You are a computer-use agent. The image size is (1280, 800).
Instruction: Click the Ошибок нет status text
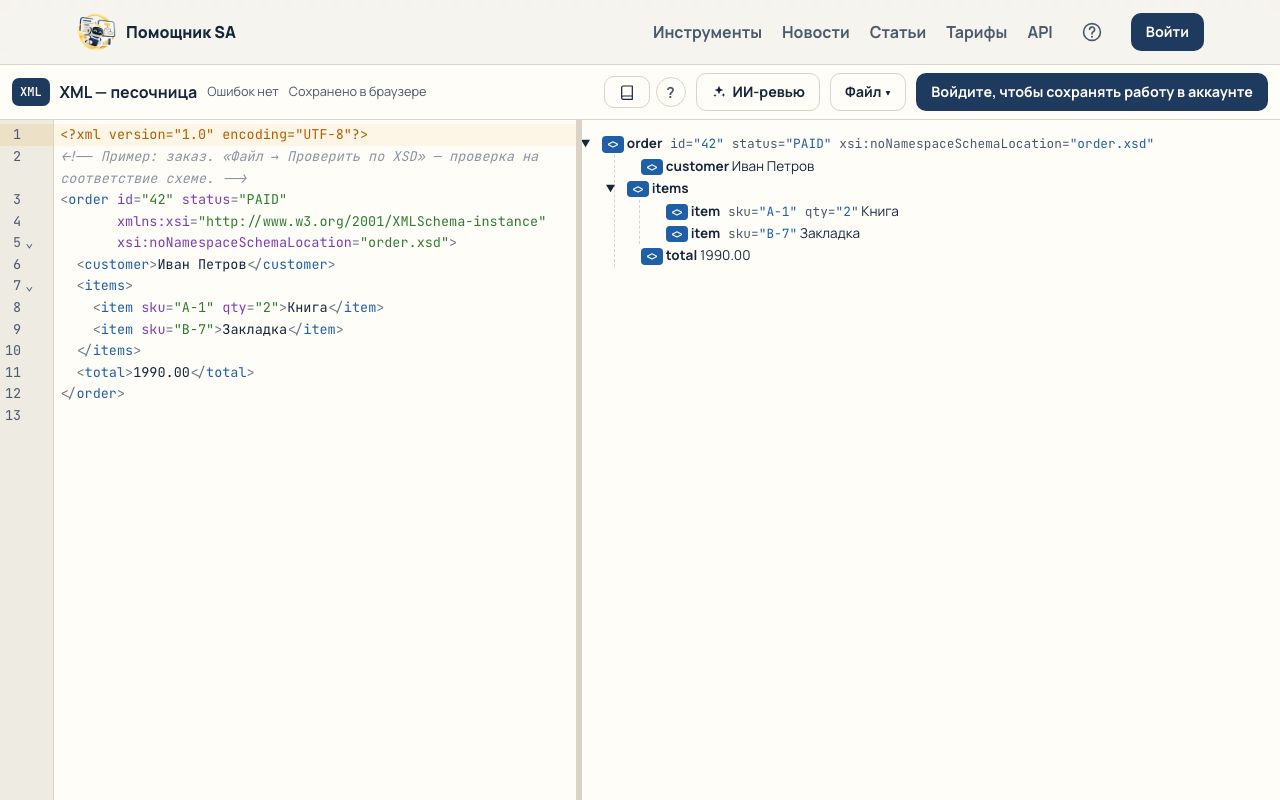click(x=243, y=92)
